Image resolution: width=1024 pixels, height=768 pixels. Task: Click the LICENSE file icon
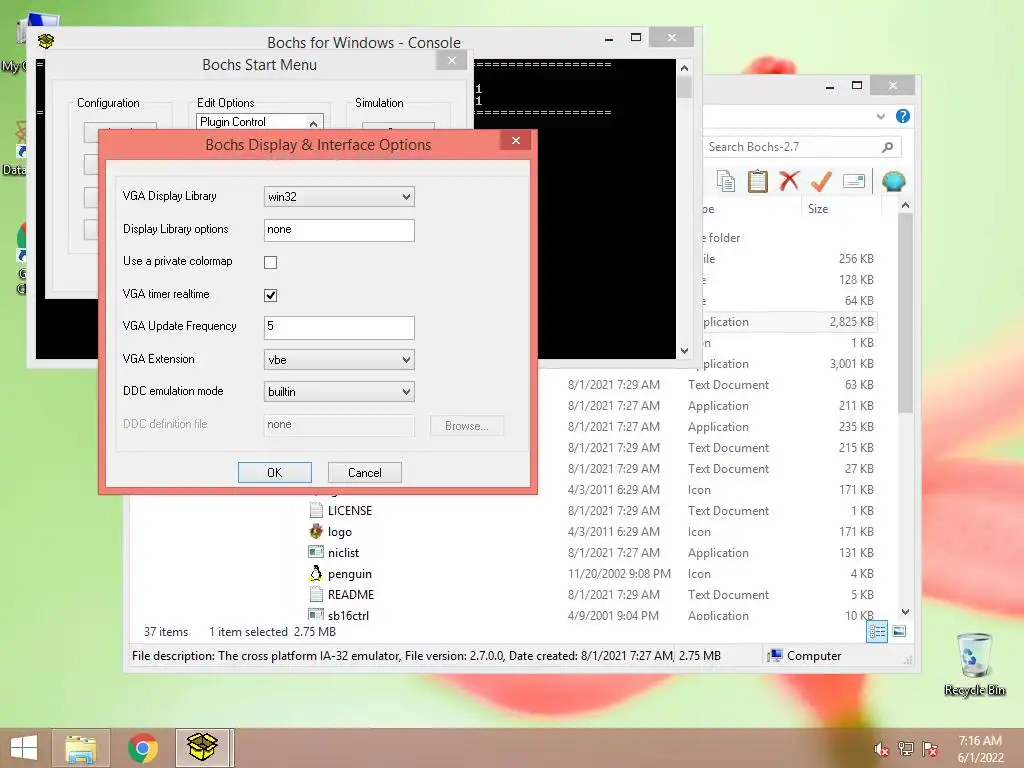316,510
